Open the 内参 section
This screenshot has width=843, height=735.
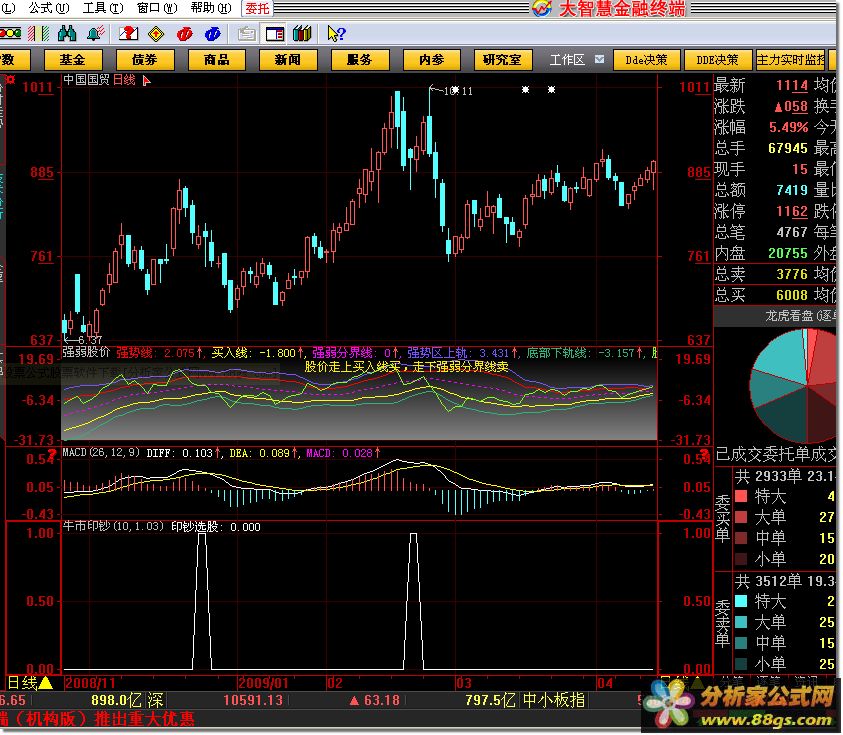click(x=431, y=60)
